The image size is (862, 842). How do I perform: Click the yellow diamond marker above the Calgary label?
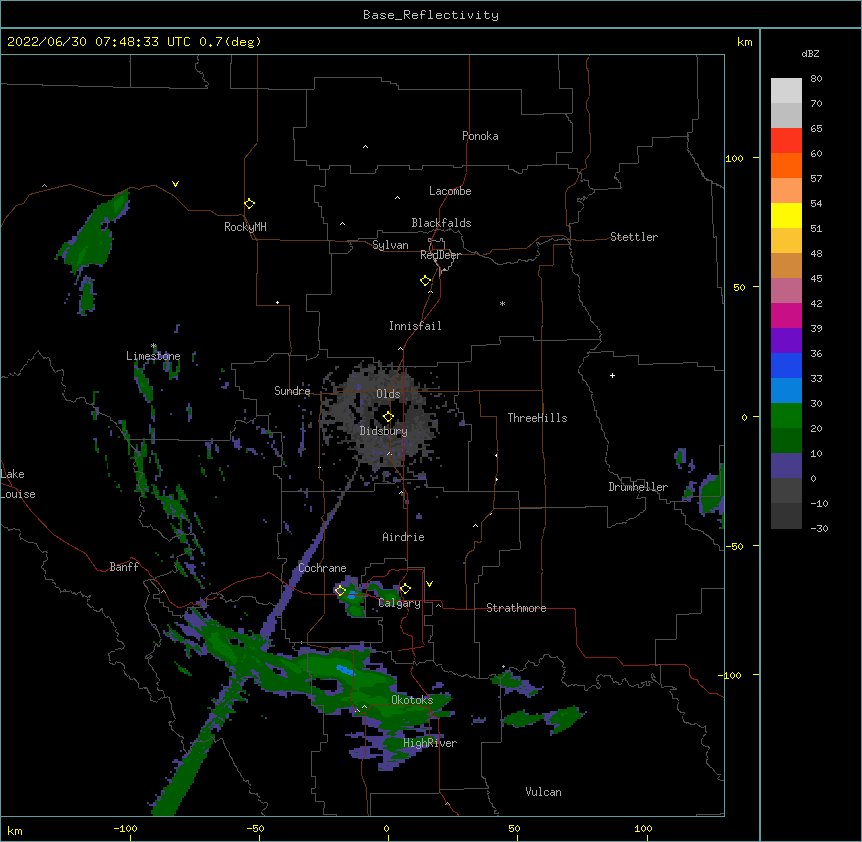tap(405, 589)
